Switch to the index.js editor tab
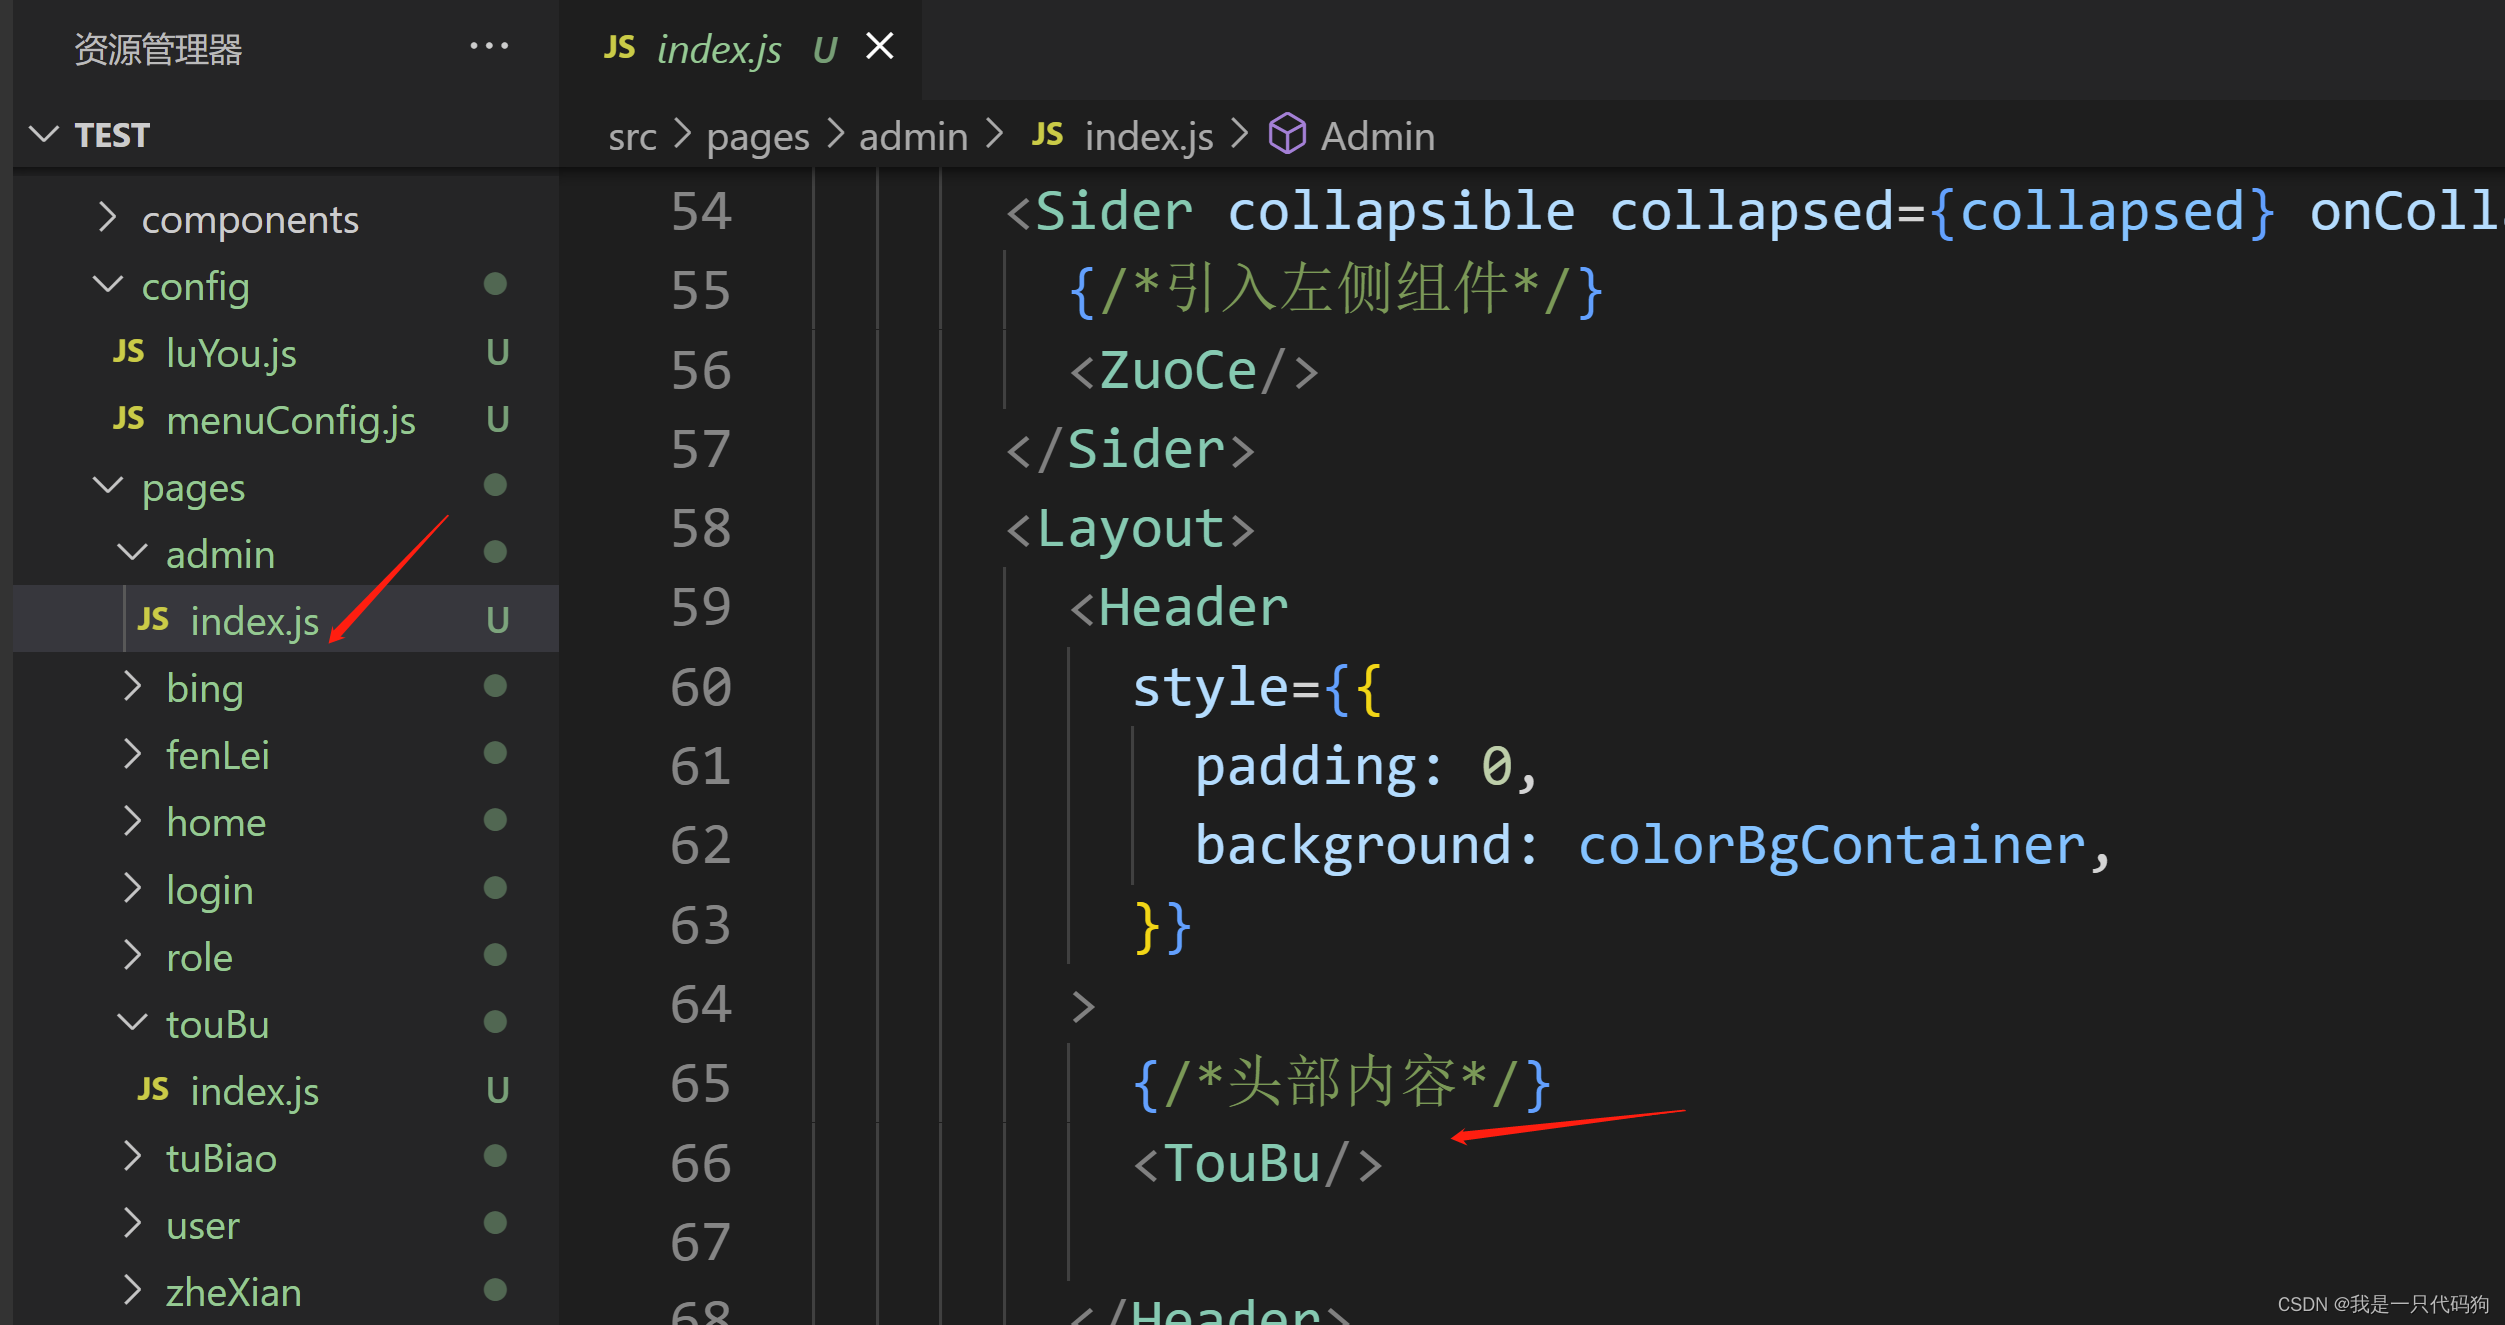 719,48
